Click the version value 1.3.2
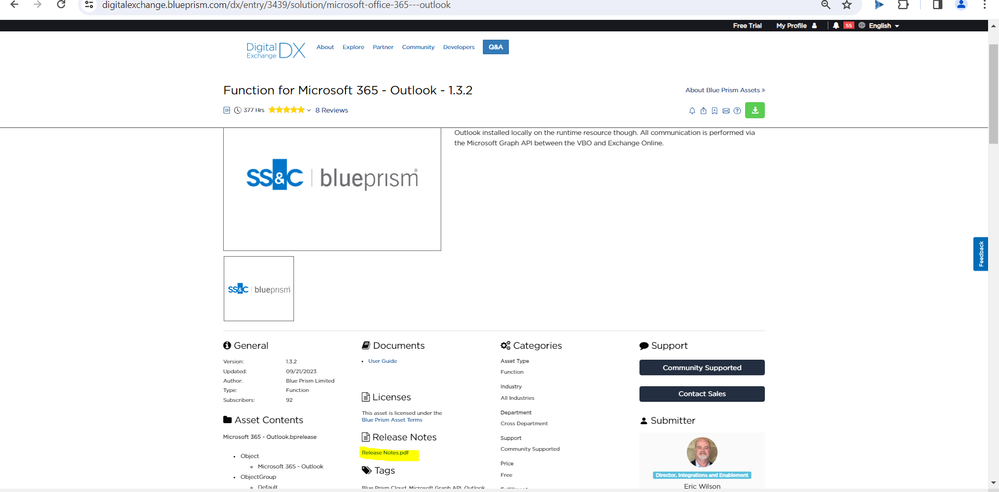 (x=291, y=361)
